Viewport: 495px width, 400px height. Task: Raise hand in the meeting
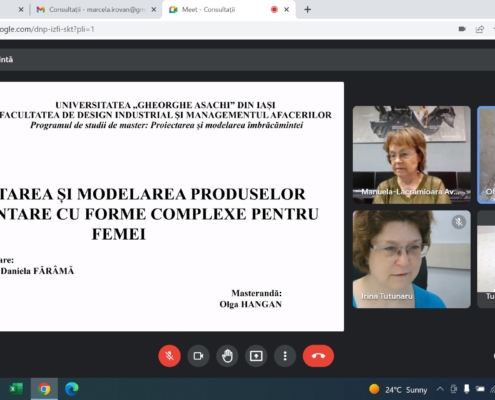click(227, 356)
